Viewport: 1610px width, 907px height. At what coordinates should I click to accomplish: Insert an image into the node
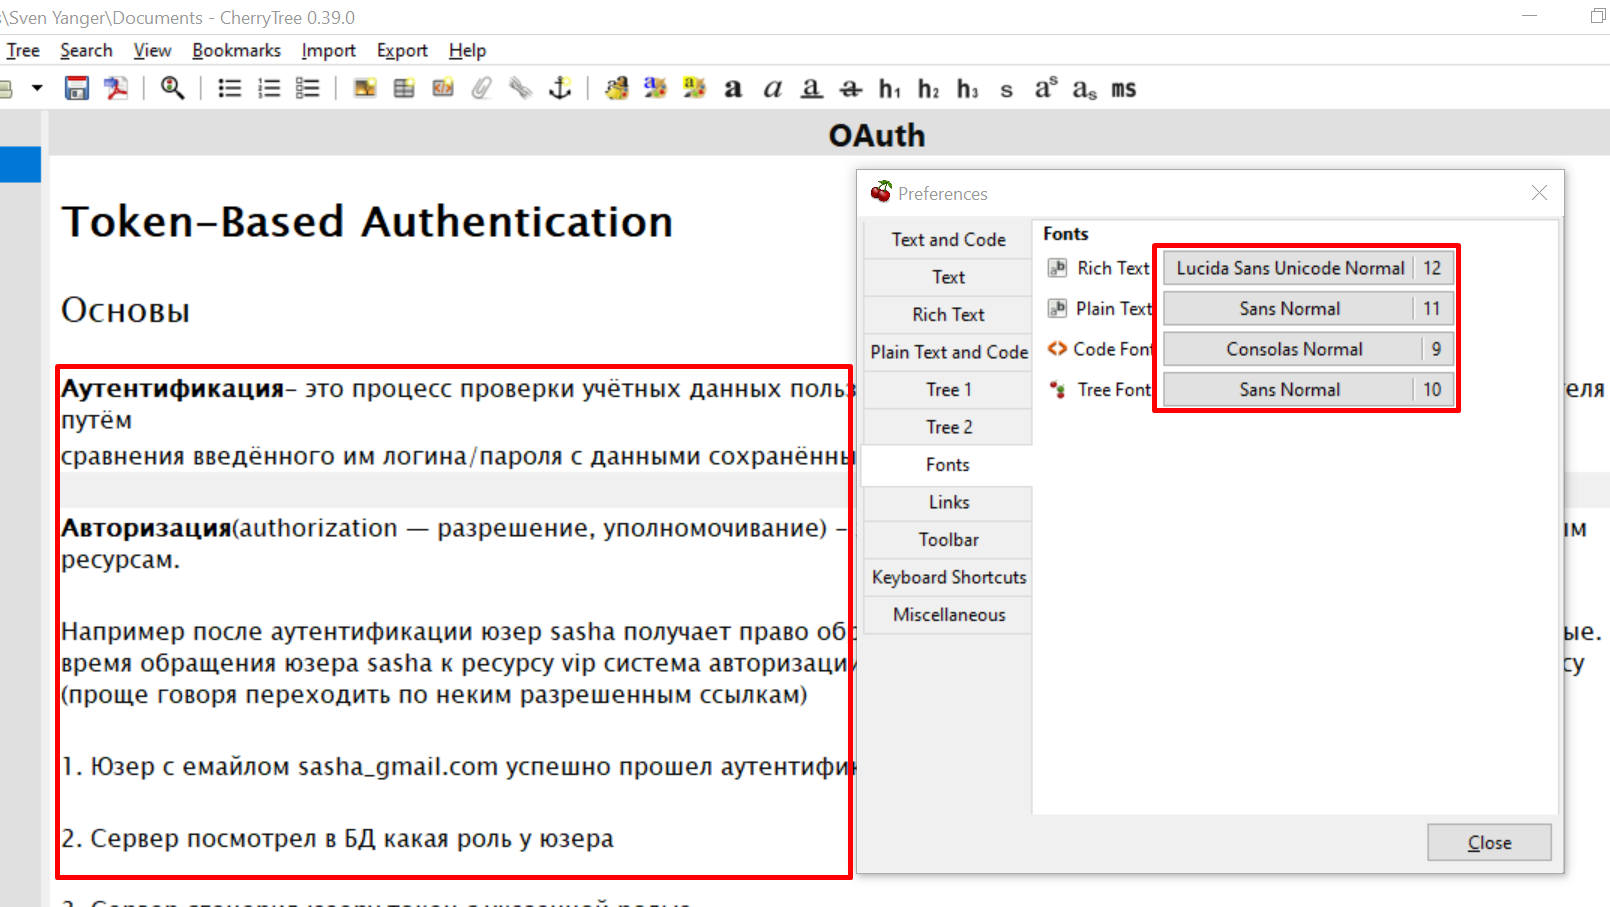pos(364,88)
